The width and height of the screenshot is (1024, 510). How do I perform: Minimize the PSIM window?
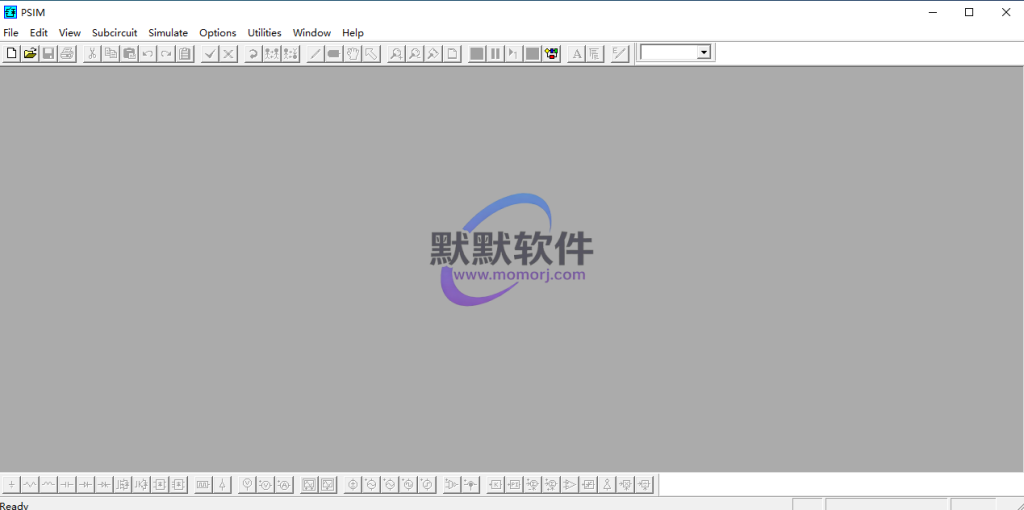pyautogui.click(x=933, y=12)
